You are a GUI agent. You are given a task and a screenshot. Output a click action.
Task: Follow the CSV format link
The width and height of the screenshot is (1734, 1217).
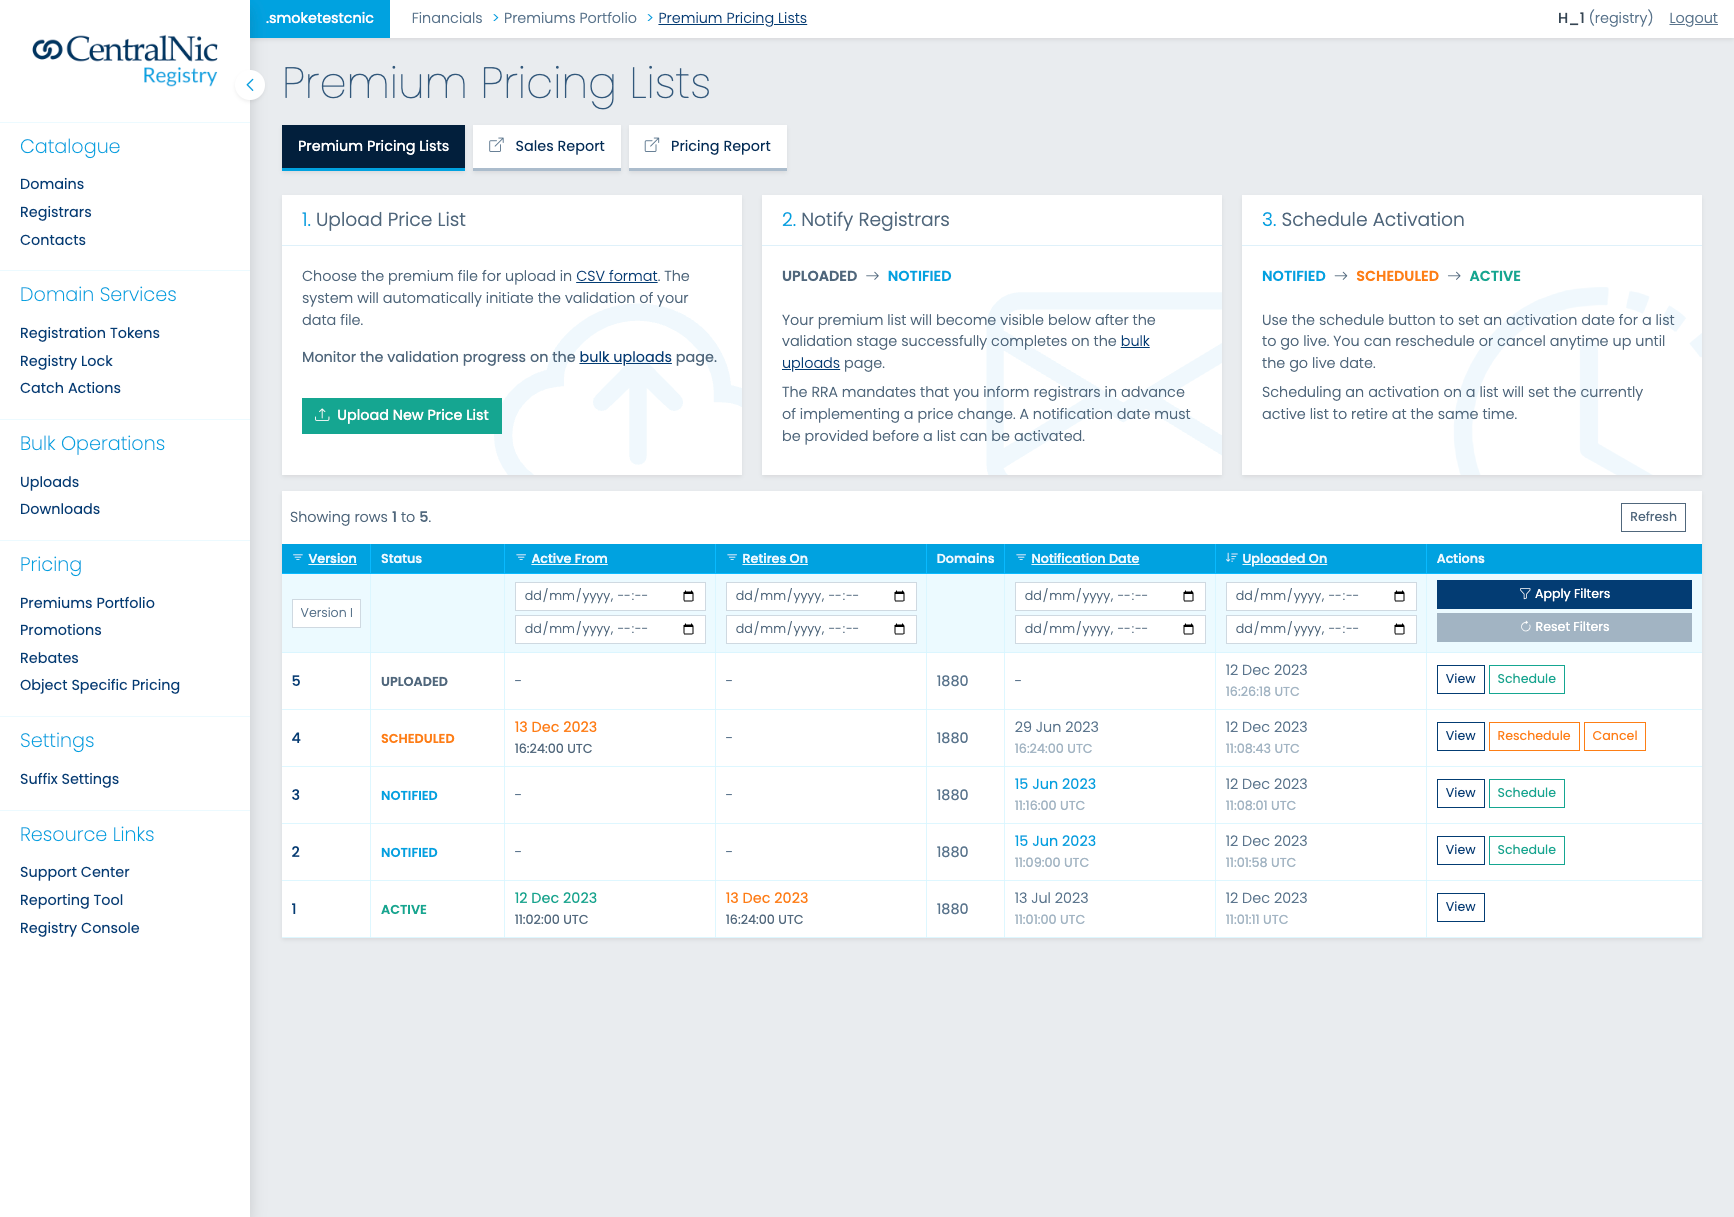tap(617, 276)
